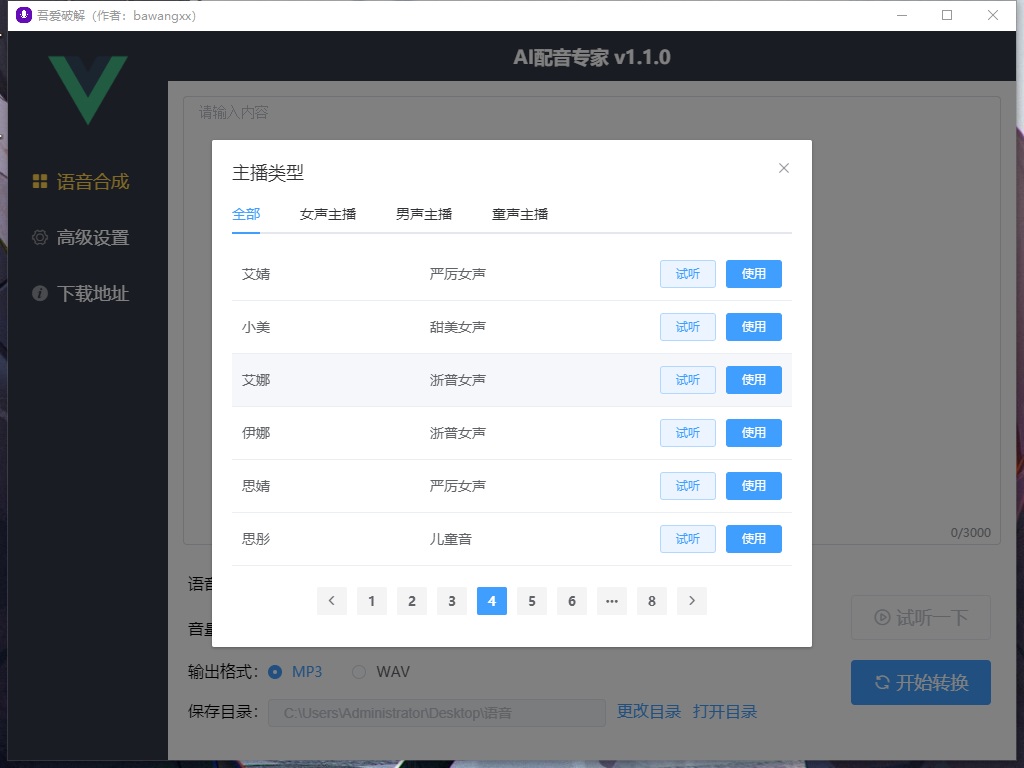
Task: Go to page 1
Action: point(372,601)
